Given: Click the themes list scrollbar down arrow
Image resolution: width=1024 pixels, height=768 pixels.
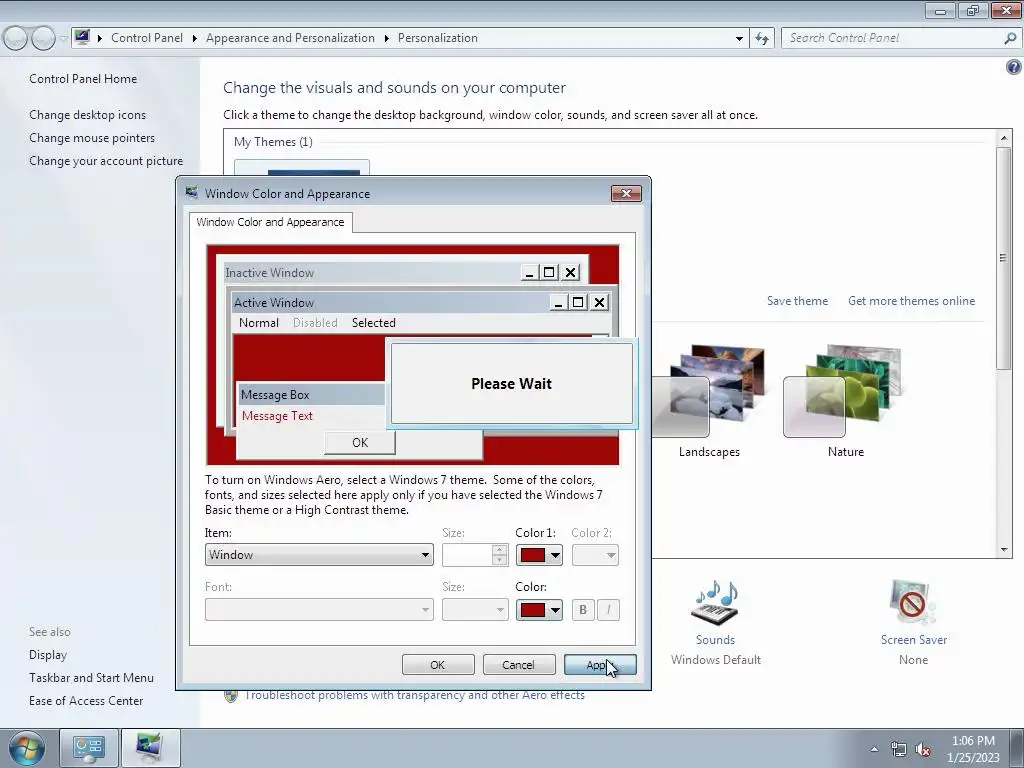Looking at the screenshot, I should pos(1004,550).
